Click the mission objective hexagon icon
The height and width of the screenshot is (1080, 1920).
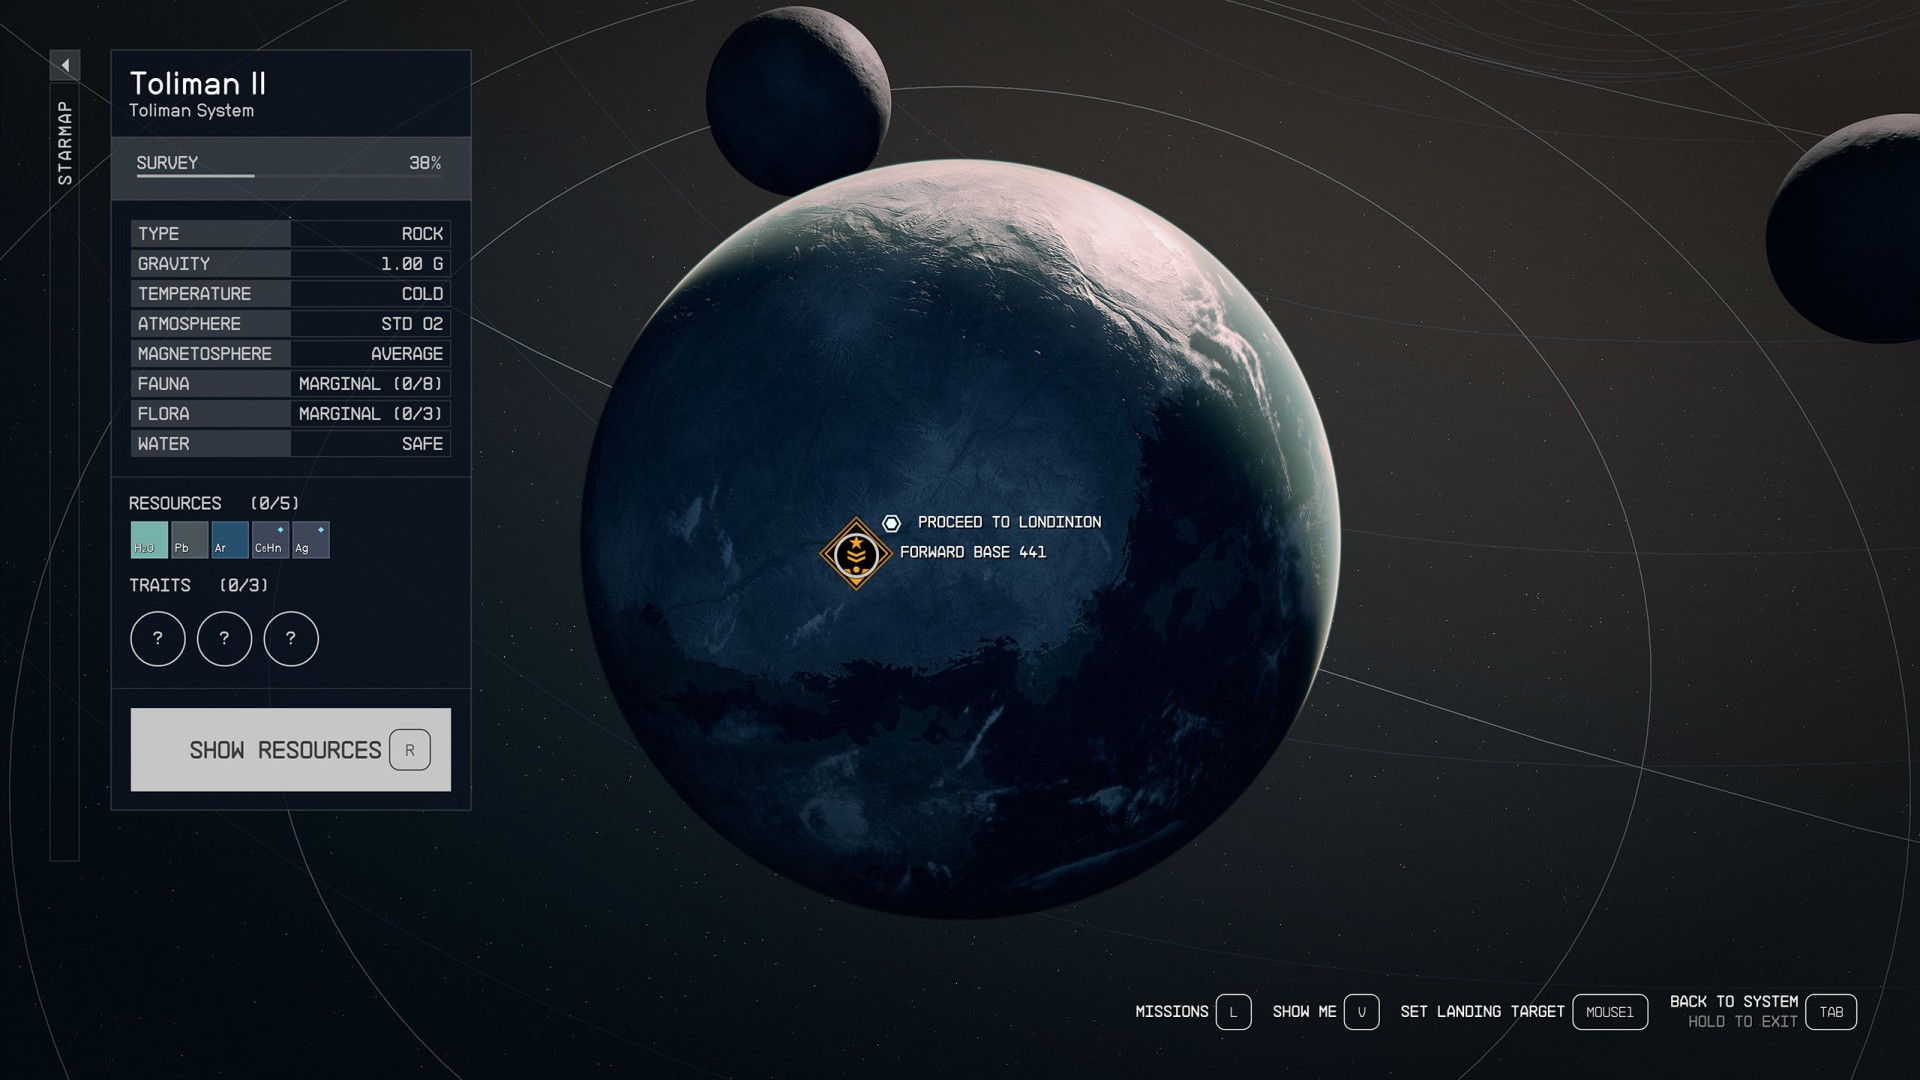click(x=891, y=523)
